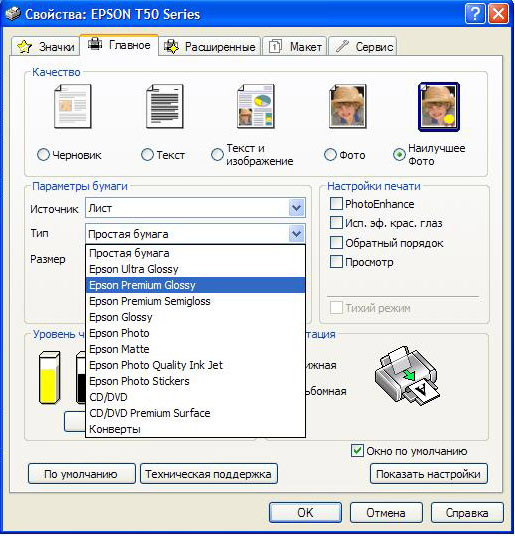Choose Epson Glossy paper type

tap(195, 317)
